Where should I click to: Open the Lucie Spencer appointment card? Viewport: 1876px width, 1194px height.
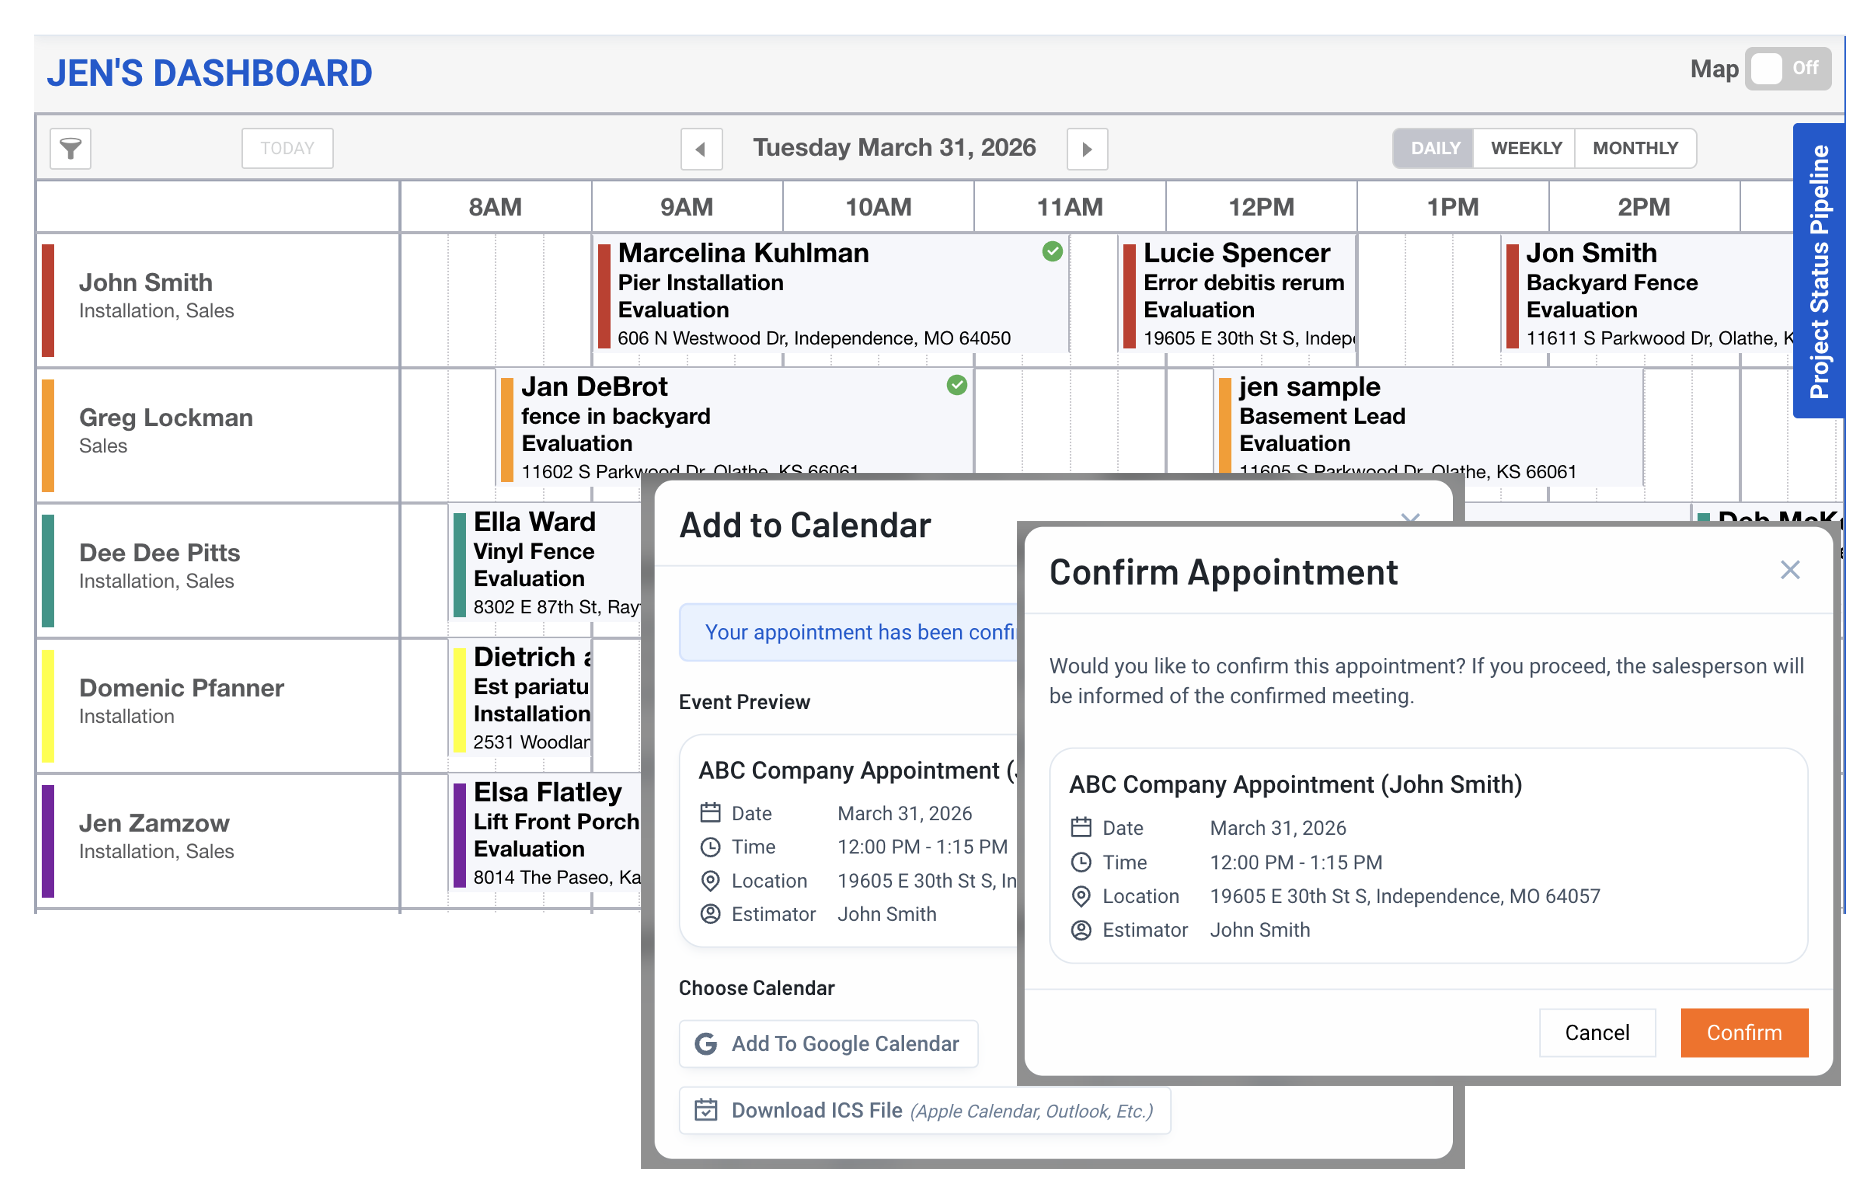pos(1237,294)
